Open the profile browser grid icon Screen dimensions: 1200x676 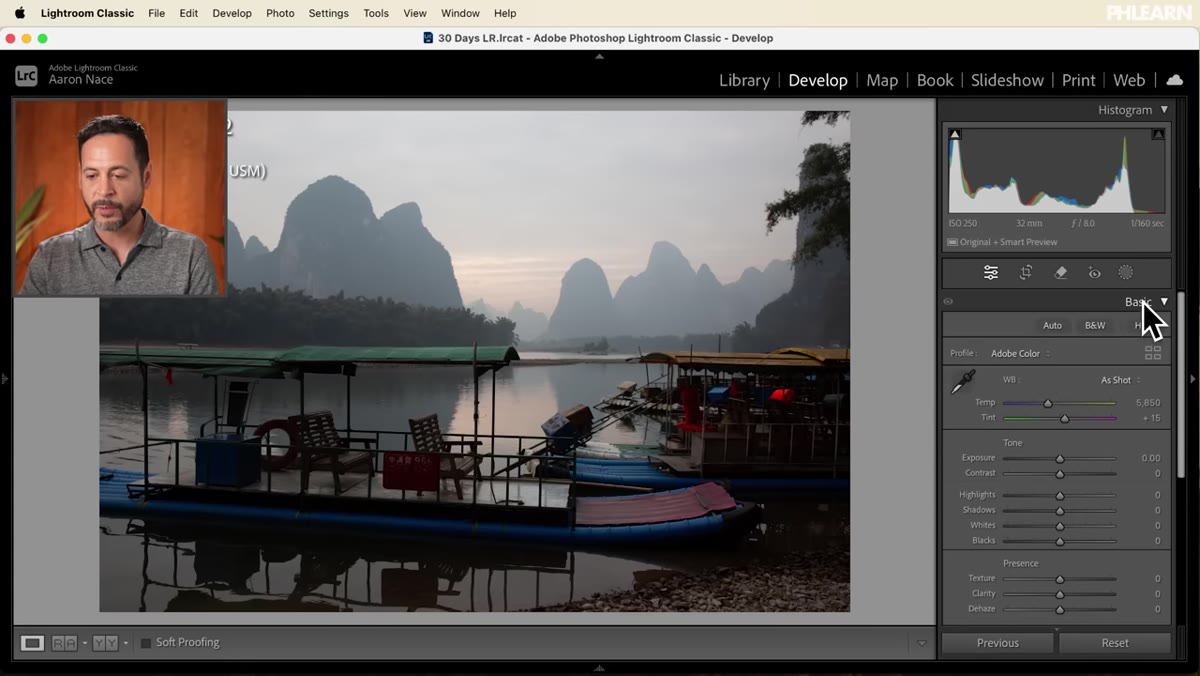tap(1153, 353)
